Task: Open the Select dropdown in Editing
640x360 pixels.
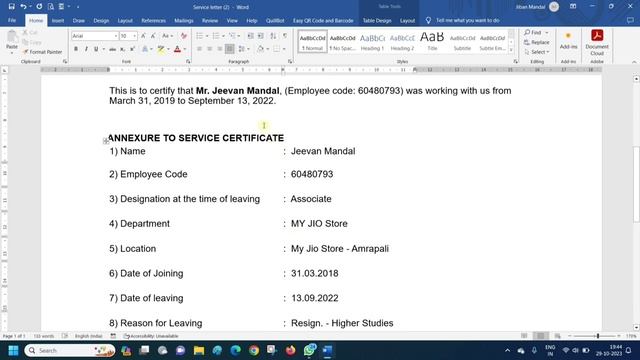Action: click(537, 52)
